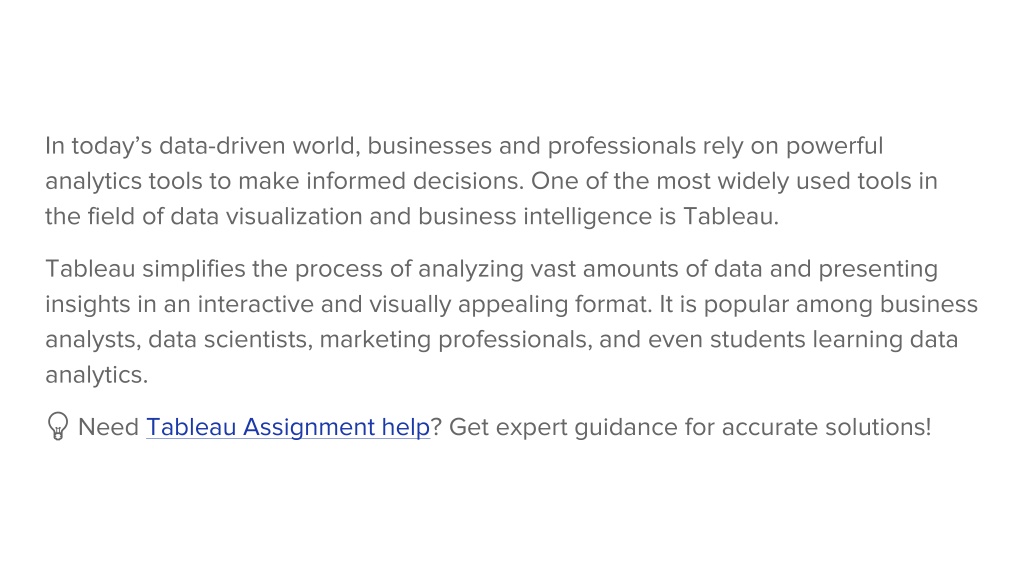Click the words analytics tools
Viewport: 1024px width, 576px height.
coord(124,181)
